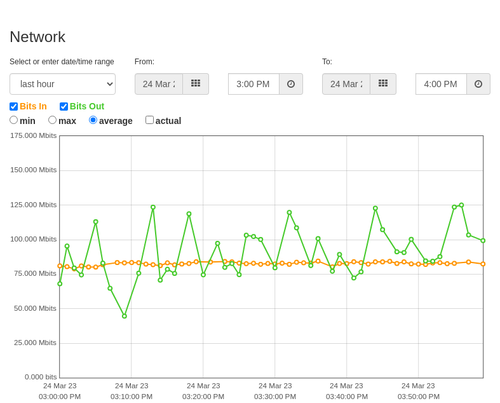This screenshot has width=500, height=403.
Task: Open the From time clock picker icon
Action: 291,84
